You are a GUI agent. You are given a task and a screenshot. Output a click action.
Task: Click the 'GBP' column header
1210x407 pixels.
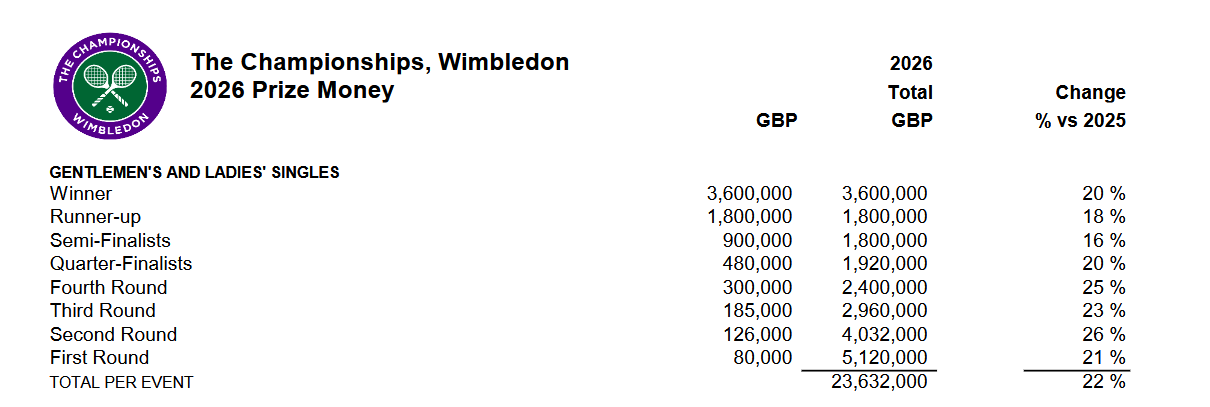point(776,121)
